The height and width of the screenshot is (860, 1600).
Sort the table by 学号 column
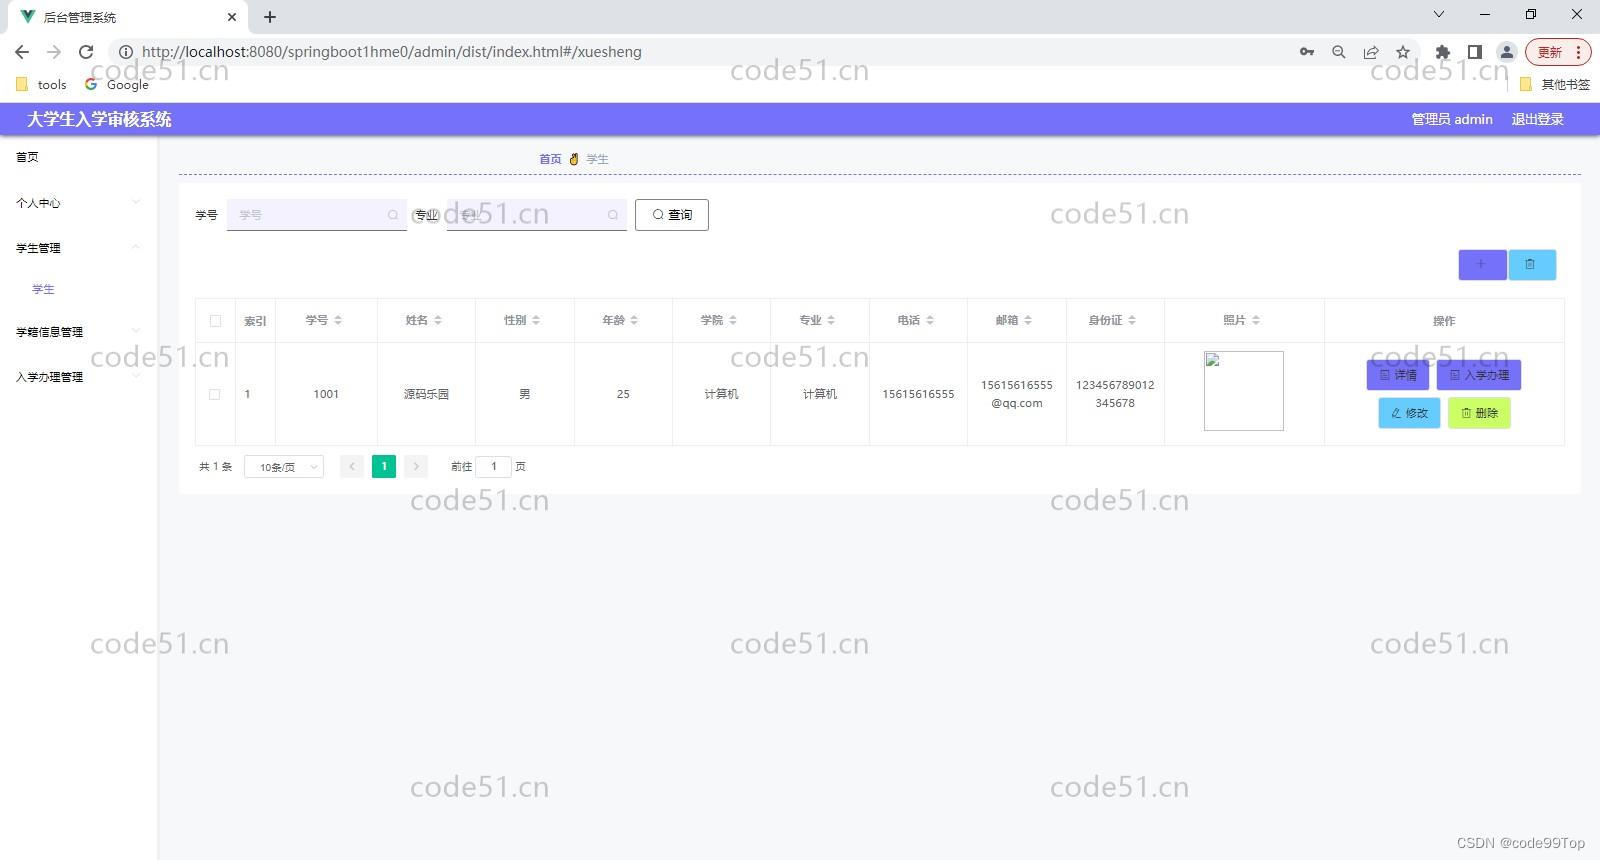point(338,320)
